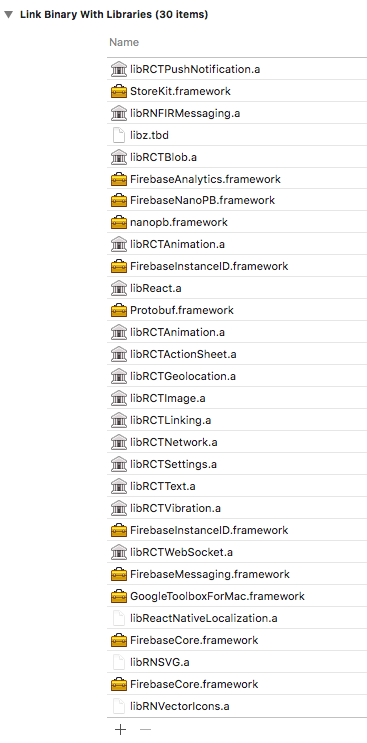Click the Name column header
Screen dimensions: 367x743
124,42
